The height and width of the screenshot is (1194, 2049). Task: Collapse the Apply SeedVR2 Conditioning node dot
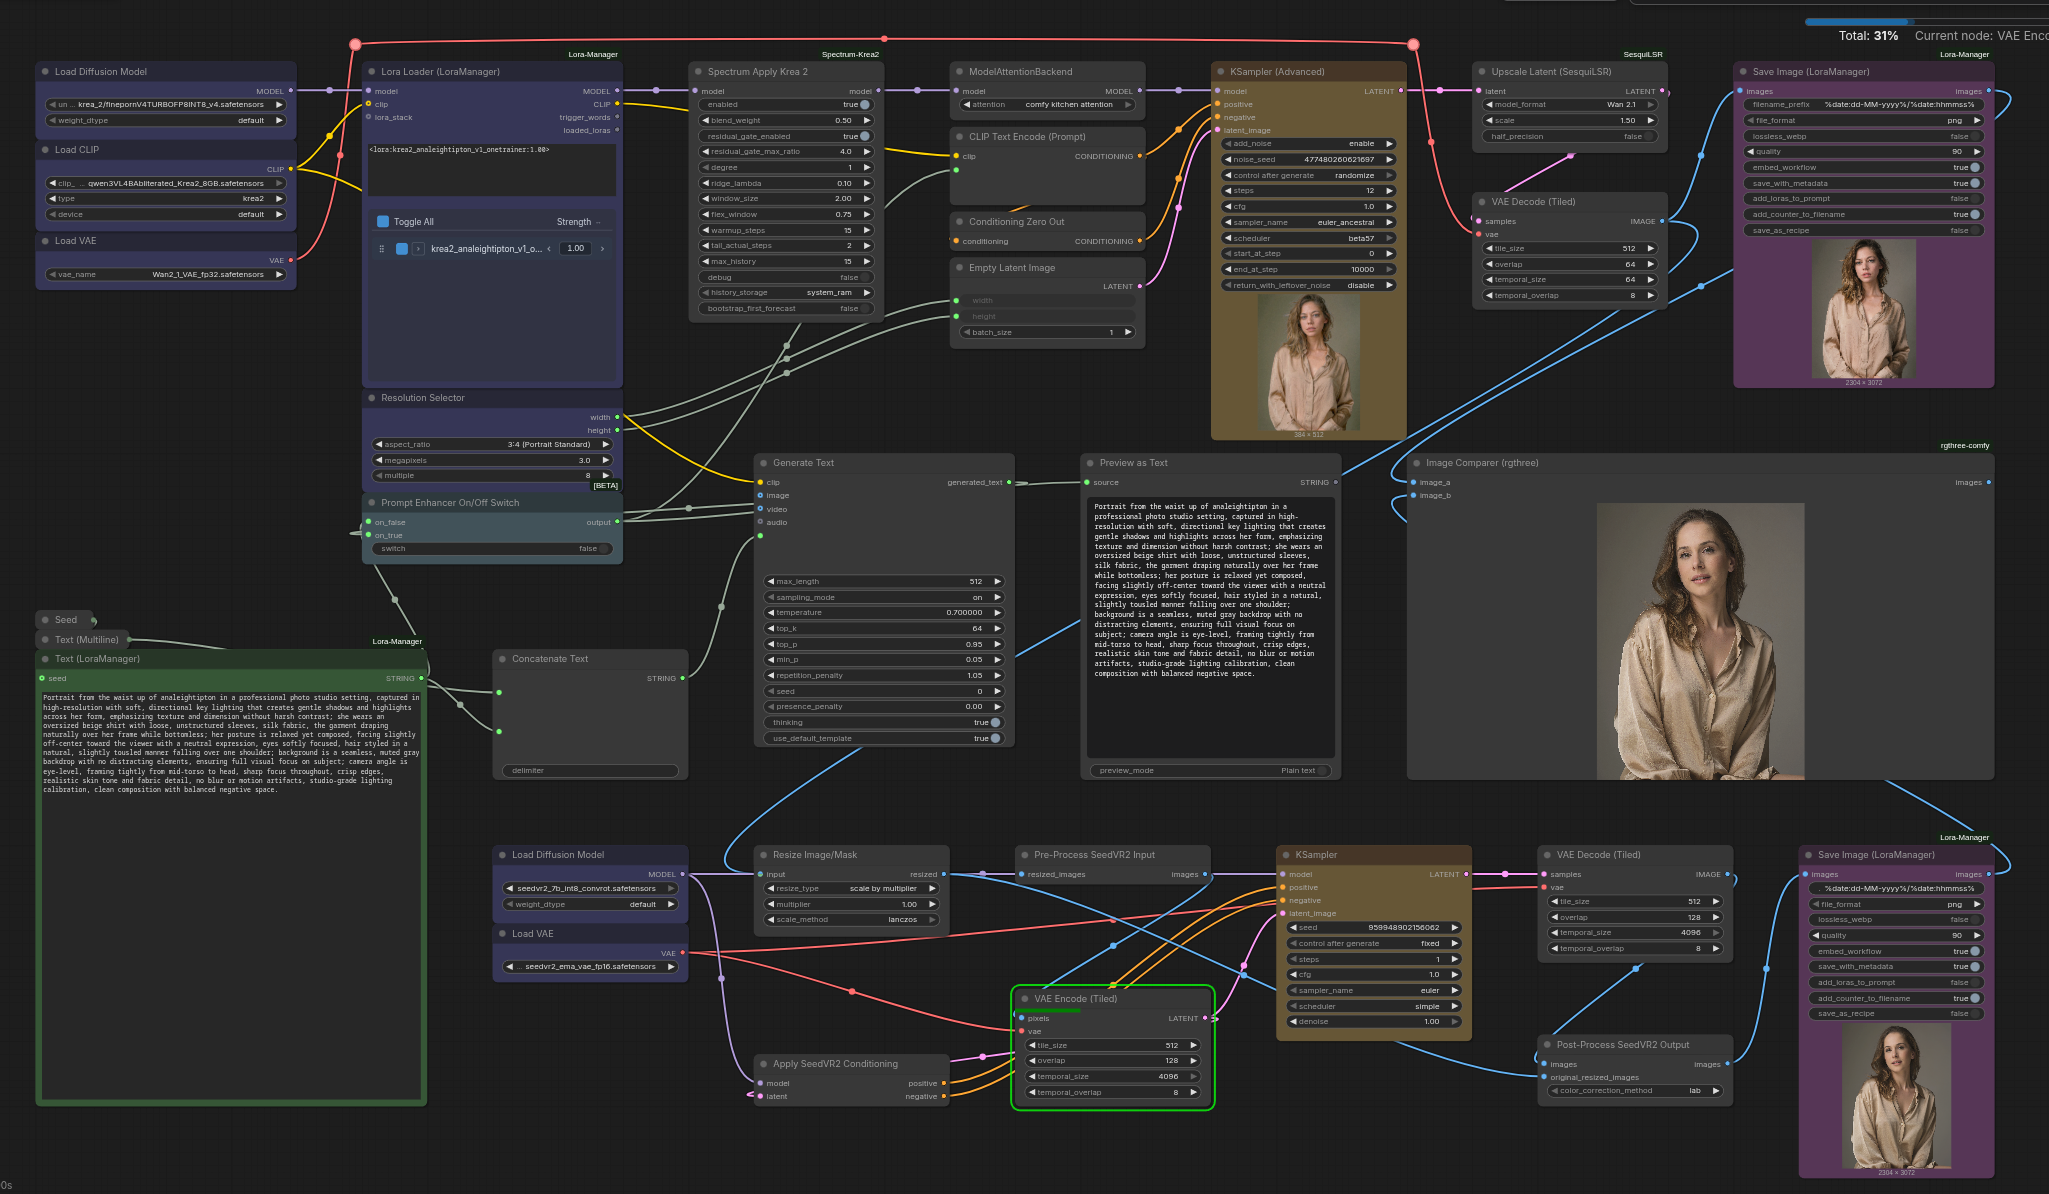[x=763, y=1064]
